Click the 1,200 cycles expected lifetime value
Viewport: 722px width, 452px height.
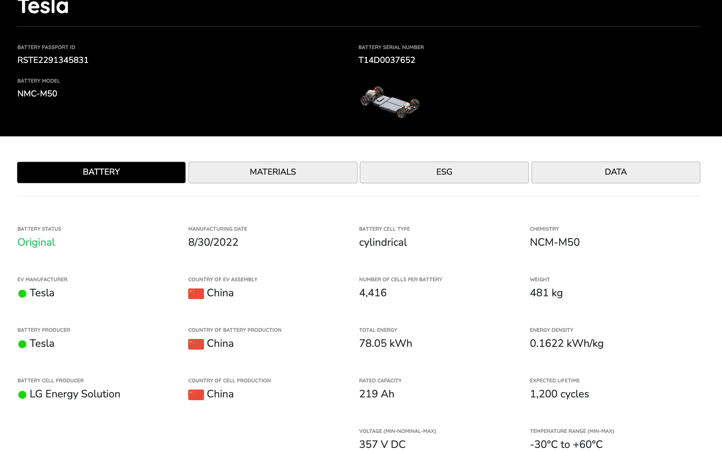559,394
